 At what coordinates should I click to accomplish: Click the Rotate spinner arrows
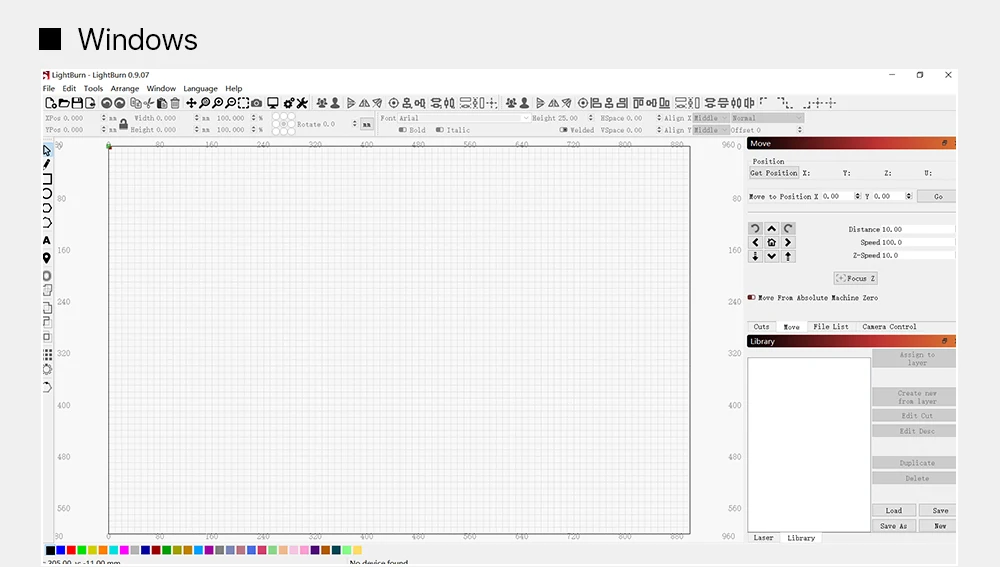pos(355,124)
